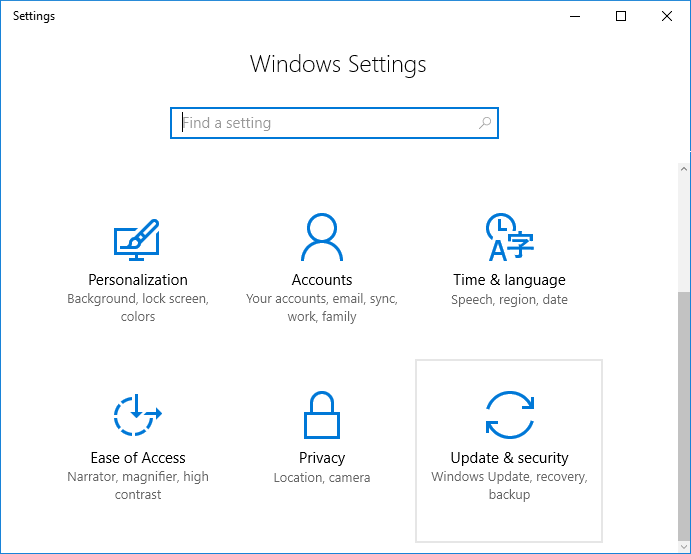This screenshot has width=691, height=554.
Task: Click 'Location, camera' description
Action: point(322,478)
